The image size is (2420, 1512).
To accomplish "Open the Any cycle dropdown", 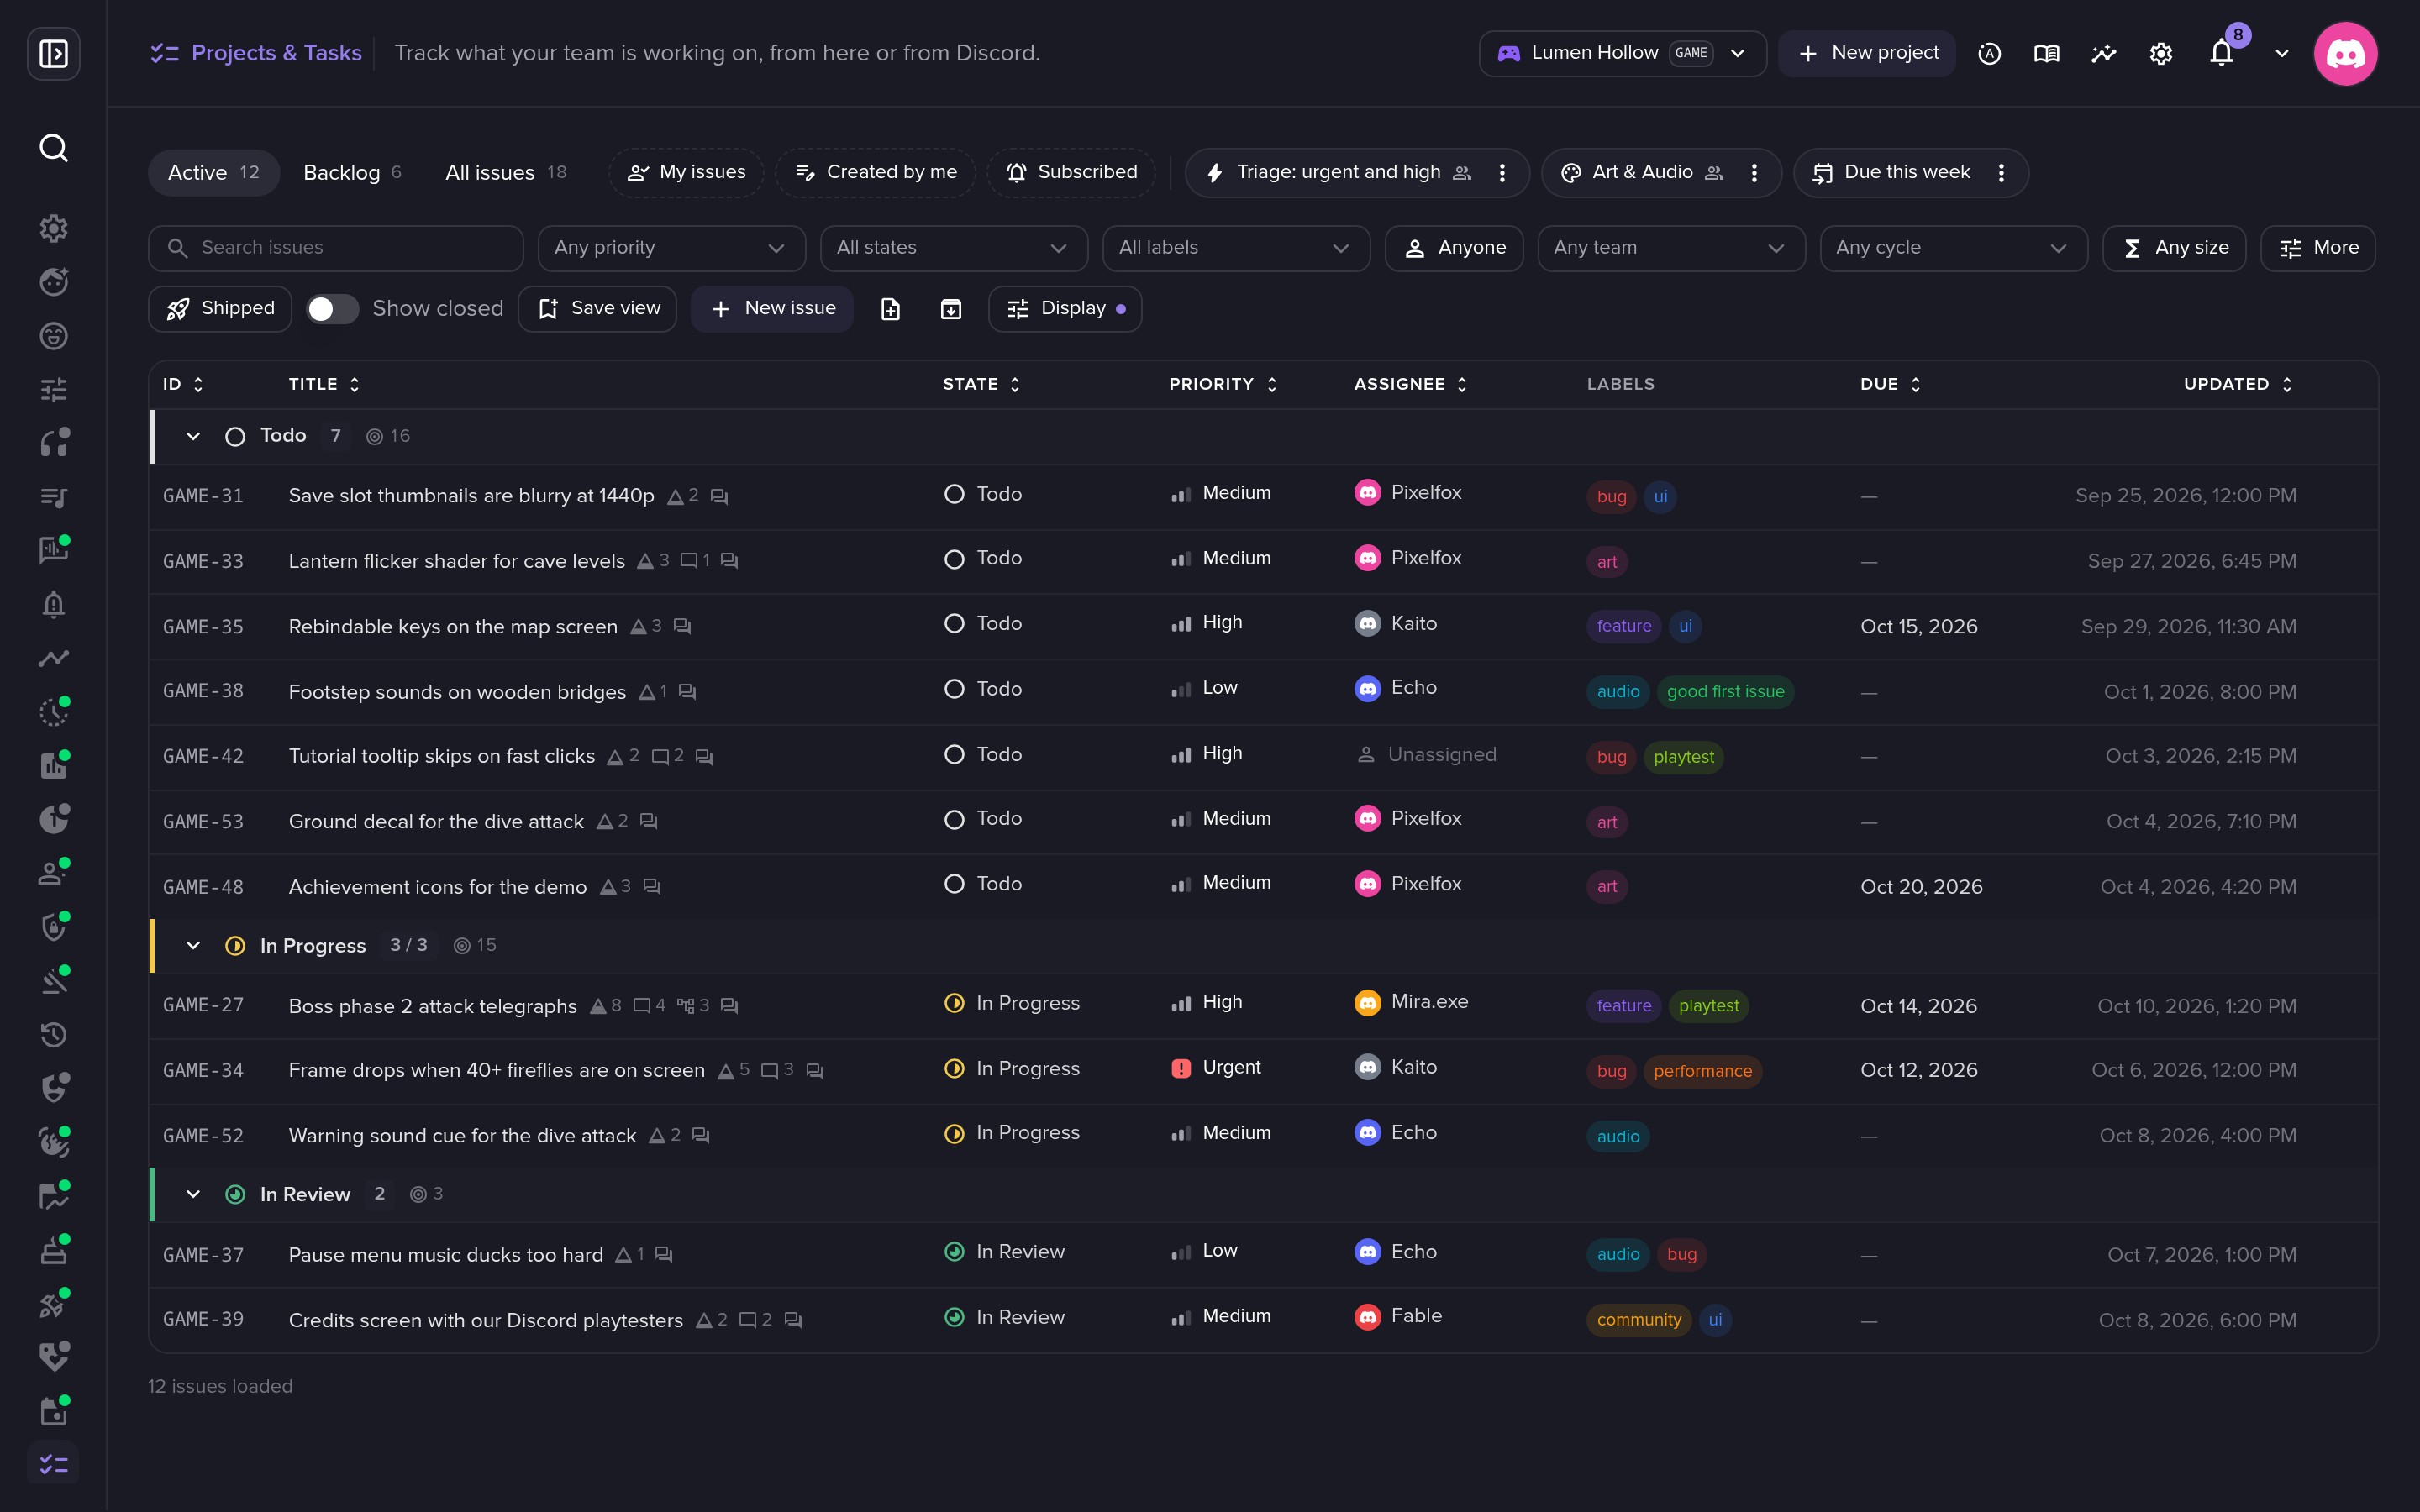I will pyautogui.click(x=1953, y=248).
